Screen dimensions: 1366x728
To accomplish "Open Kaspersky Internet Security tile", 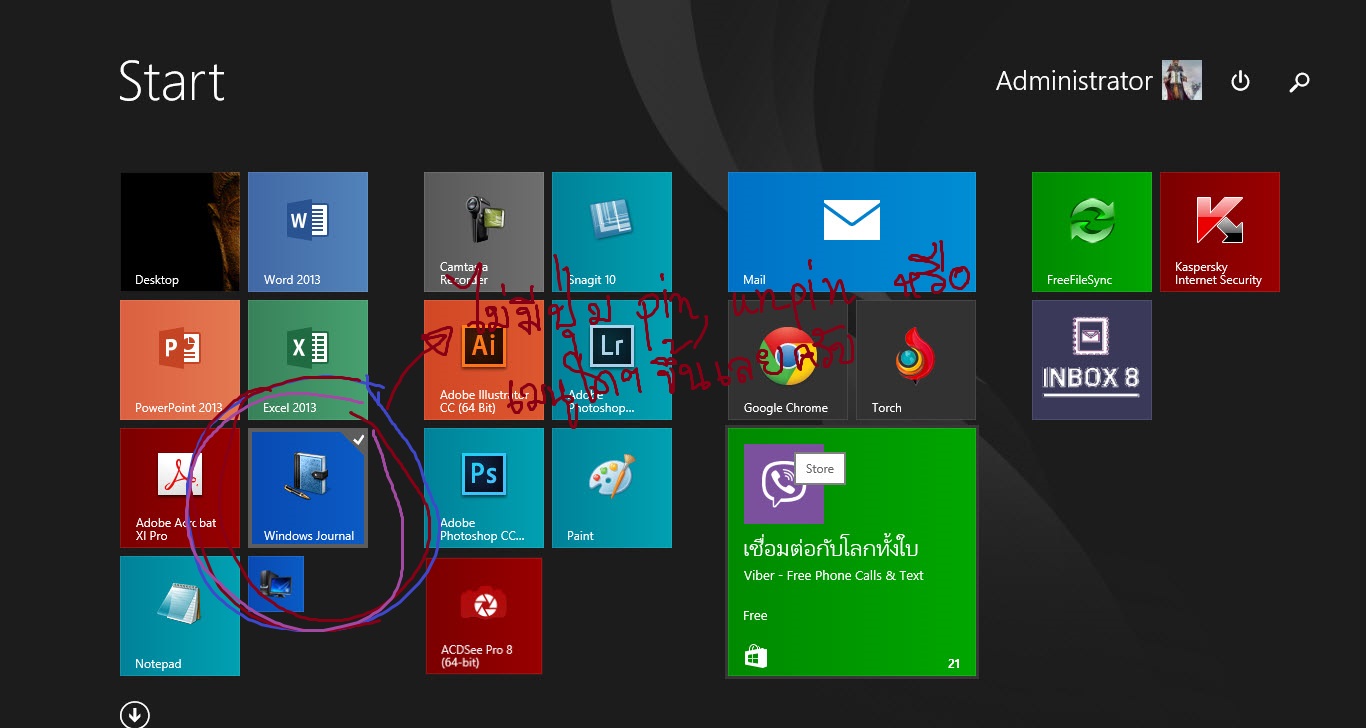I will pos(1220,232).
